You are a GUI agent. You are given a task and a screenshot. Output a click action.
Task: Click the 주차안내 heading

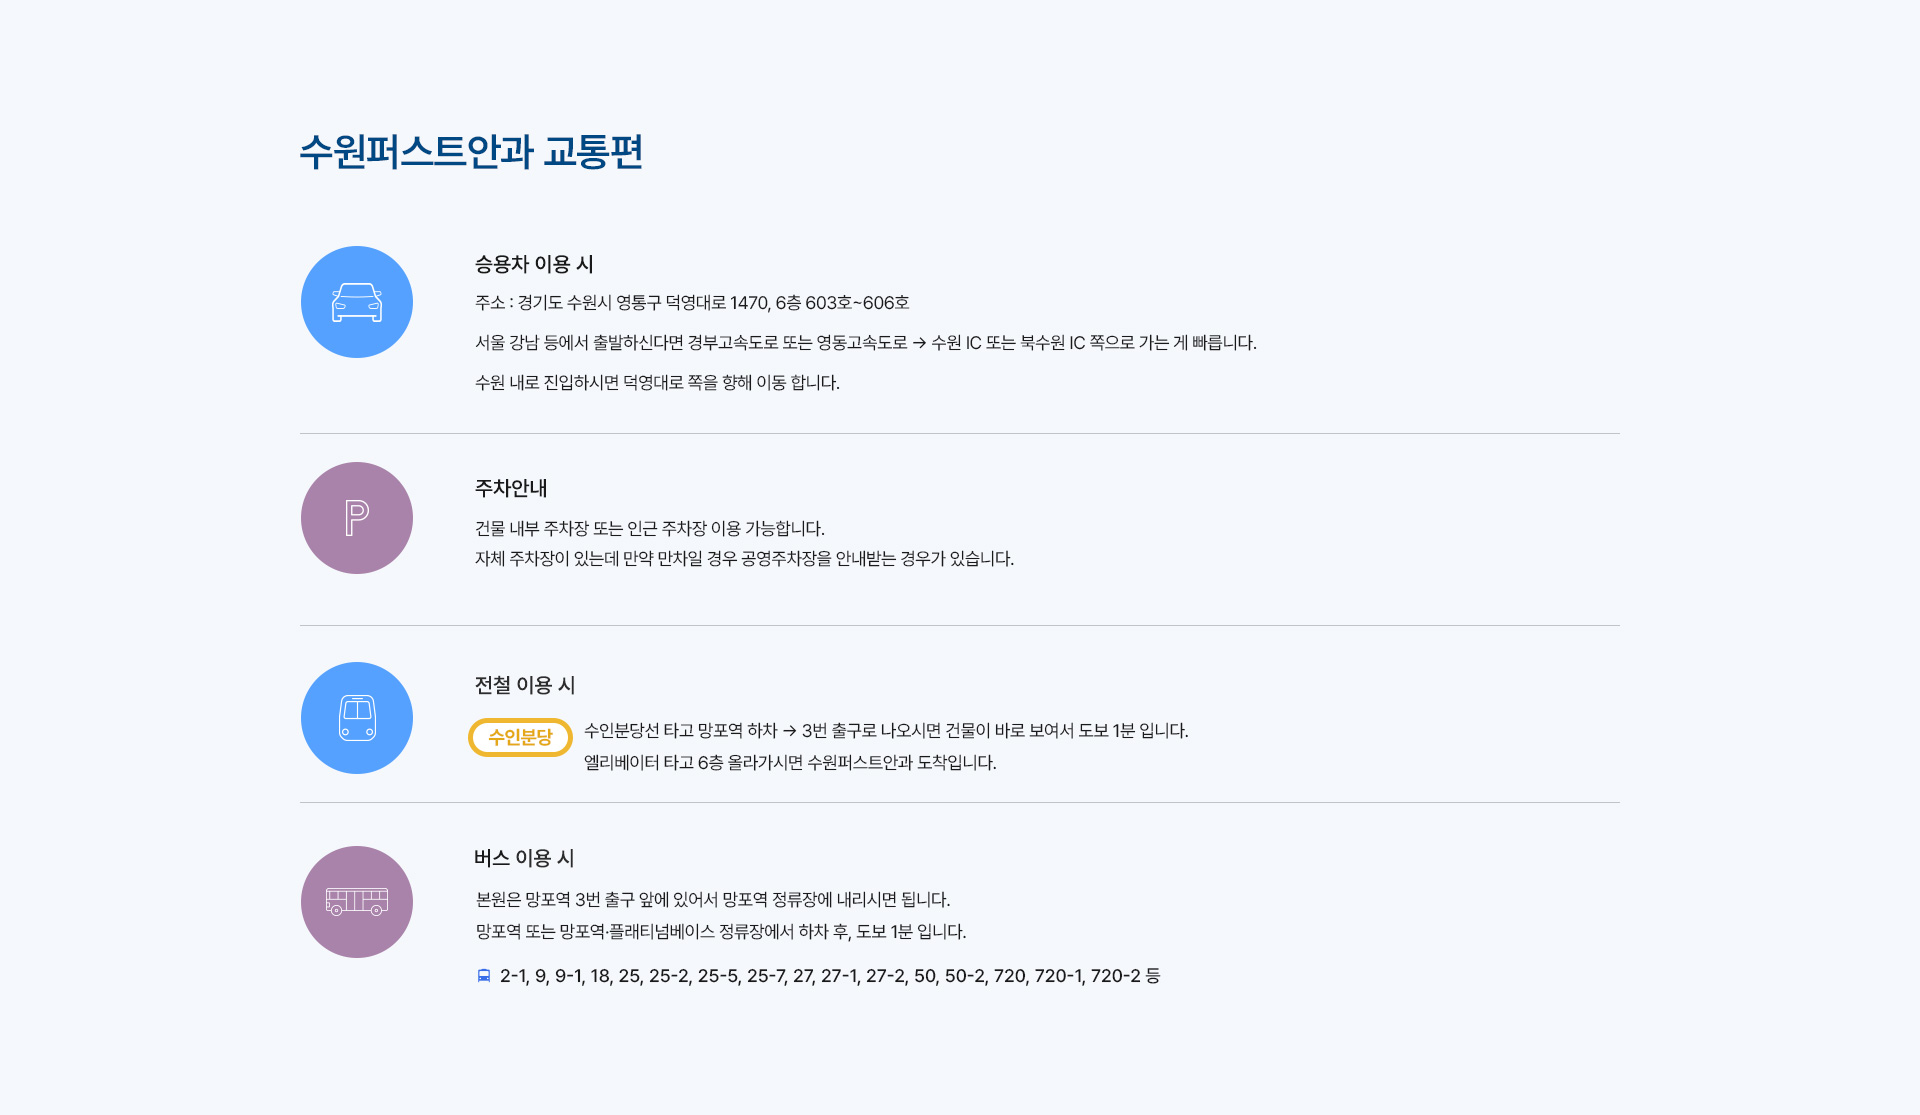tap(511, 488)
